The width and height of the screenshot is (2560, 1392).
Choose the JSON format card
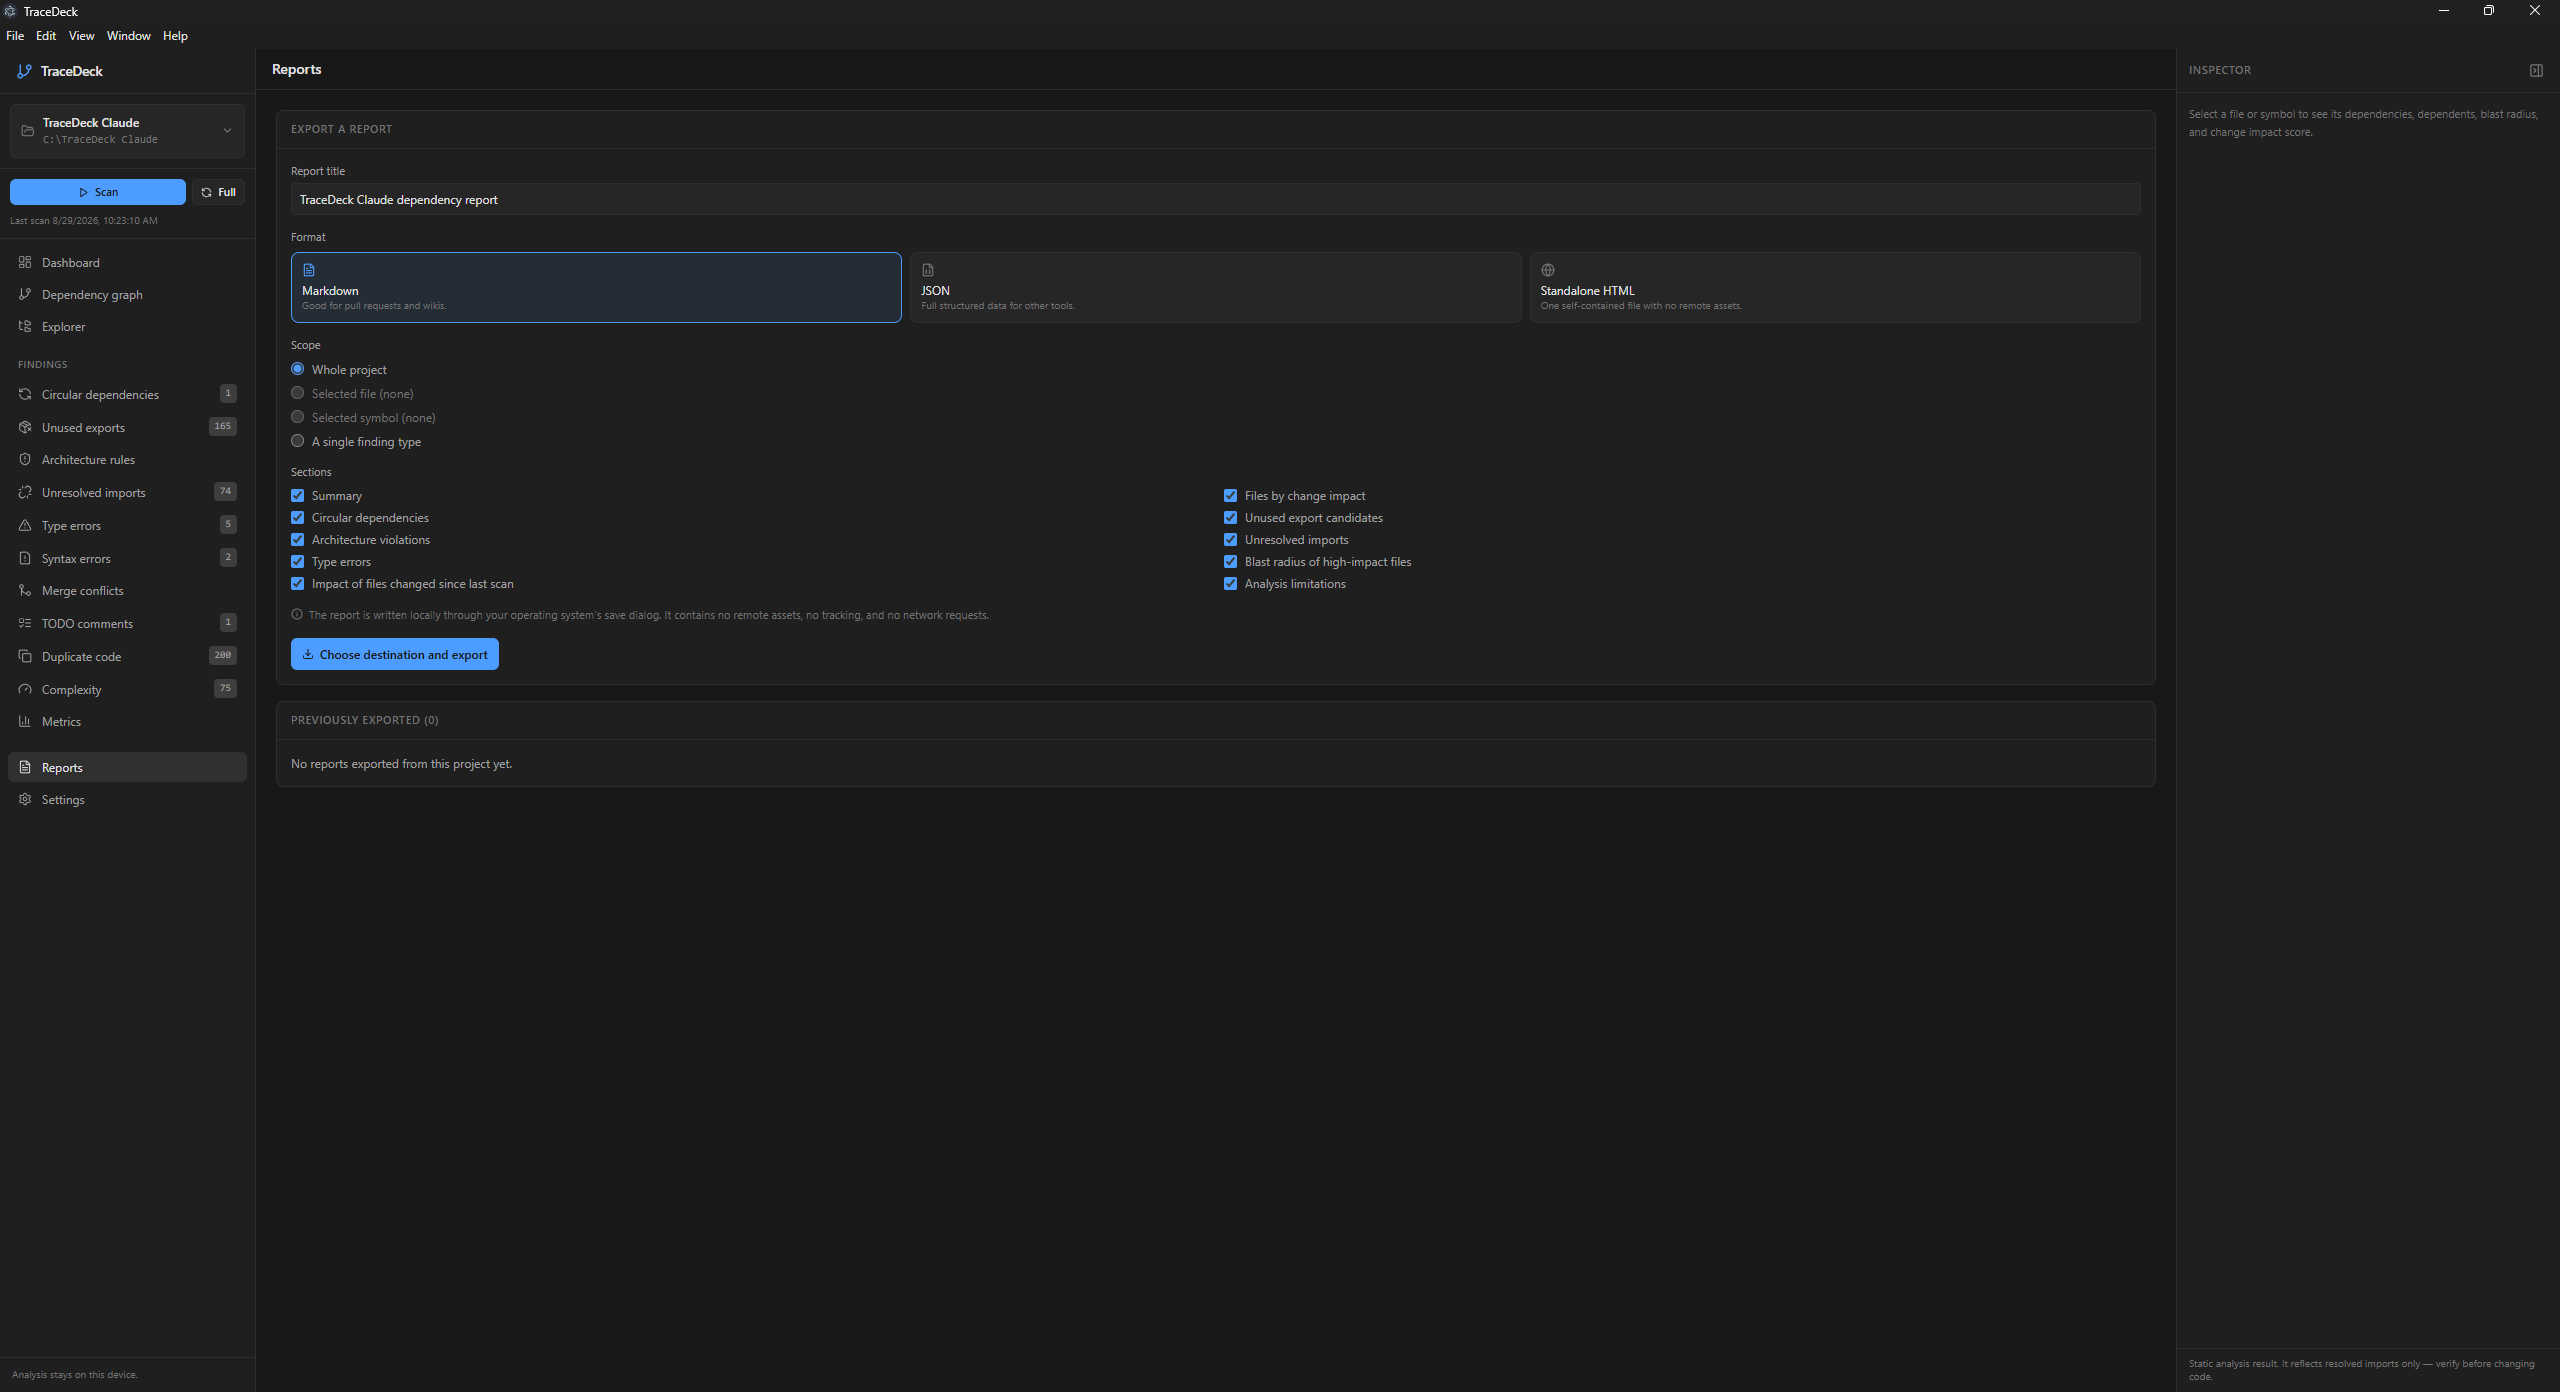click(x=1215, y=287)
